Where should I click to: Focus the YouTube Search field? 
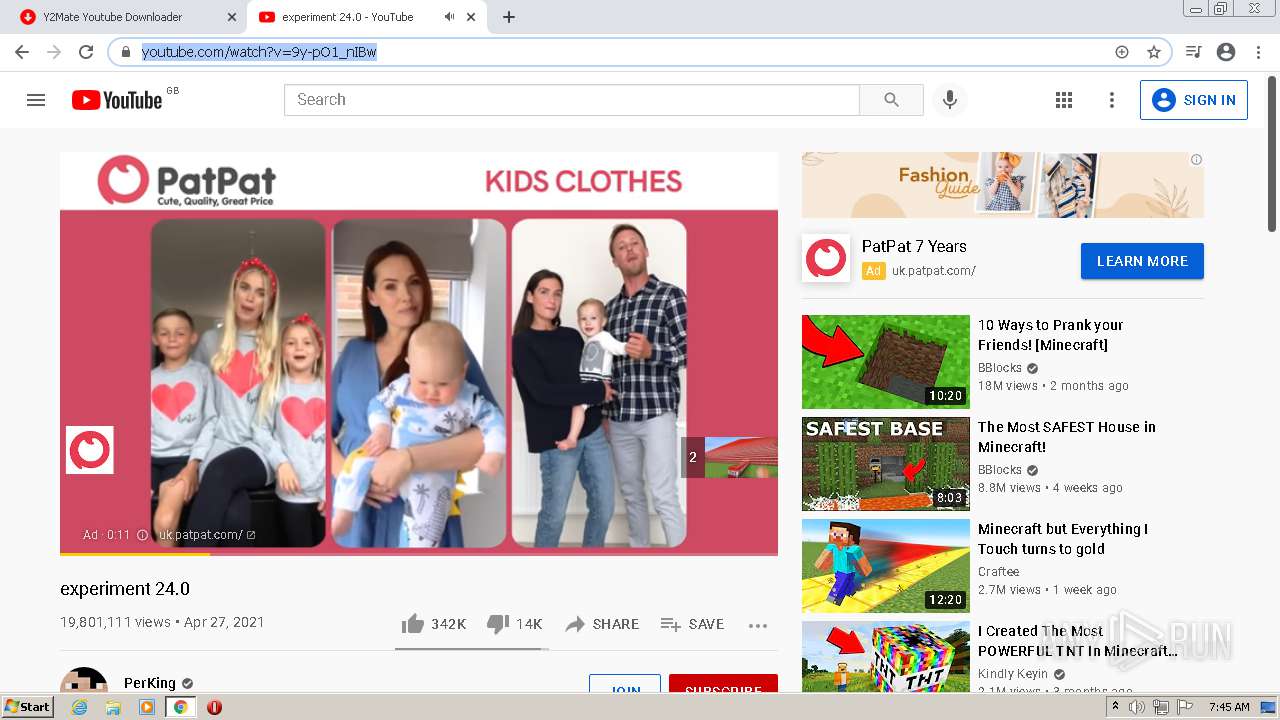pyautogui.click(x=572, y=100)
